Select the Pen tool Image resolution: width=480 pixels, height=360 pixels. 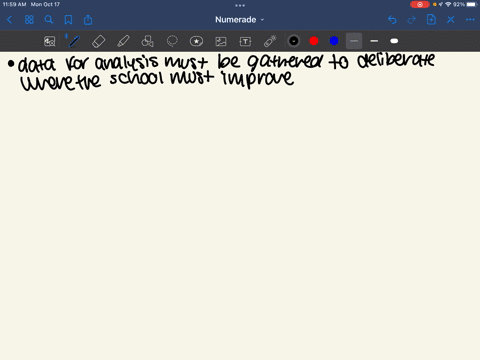point(74,41)
